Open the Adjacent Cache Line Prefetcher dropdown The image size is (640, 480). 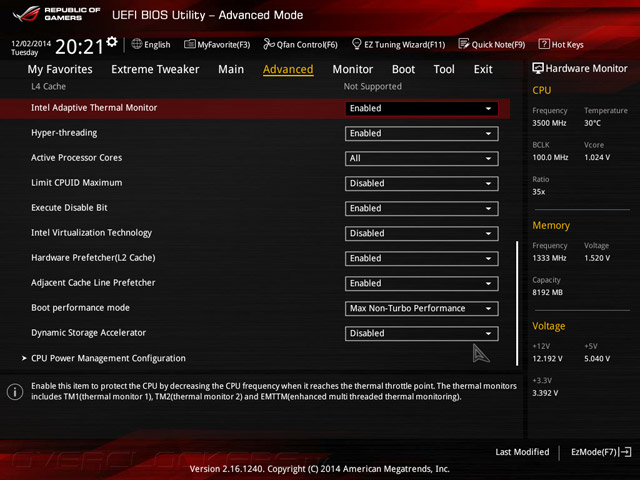pyautogui.click(x=422, y=283)
